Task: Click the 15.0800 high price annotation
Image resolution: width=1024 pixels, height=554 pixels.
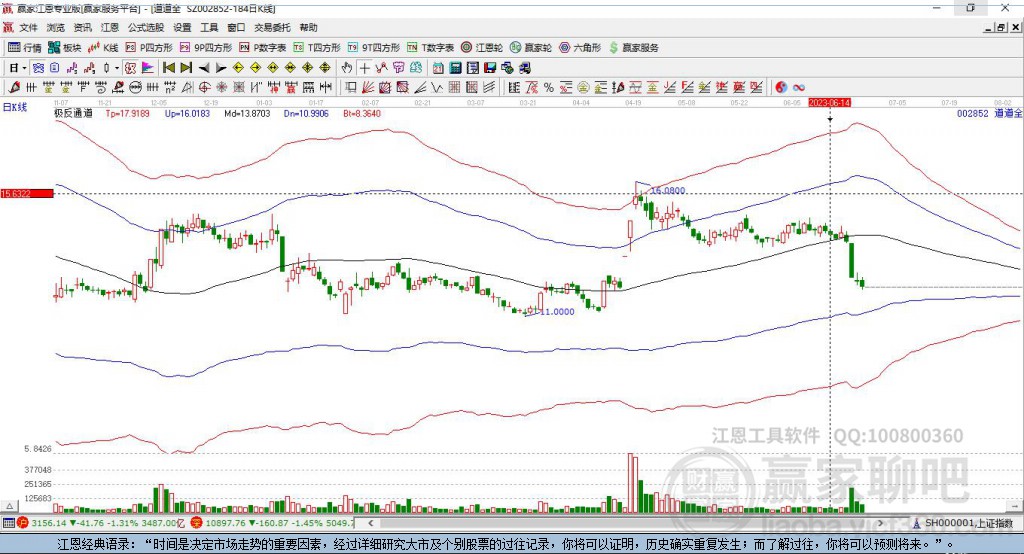Action: point(668,191)
